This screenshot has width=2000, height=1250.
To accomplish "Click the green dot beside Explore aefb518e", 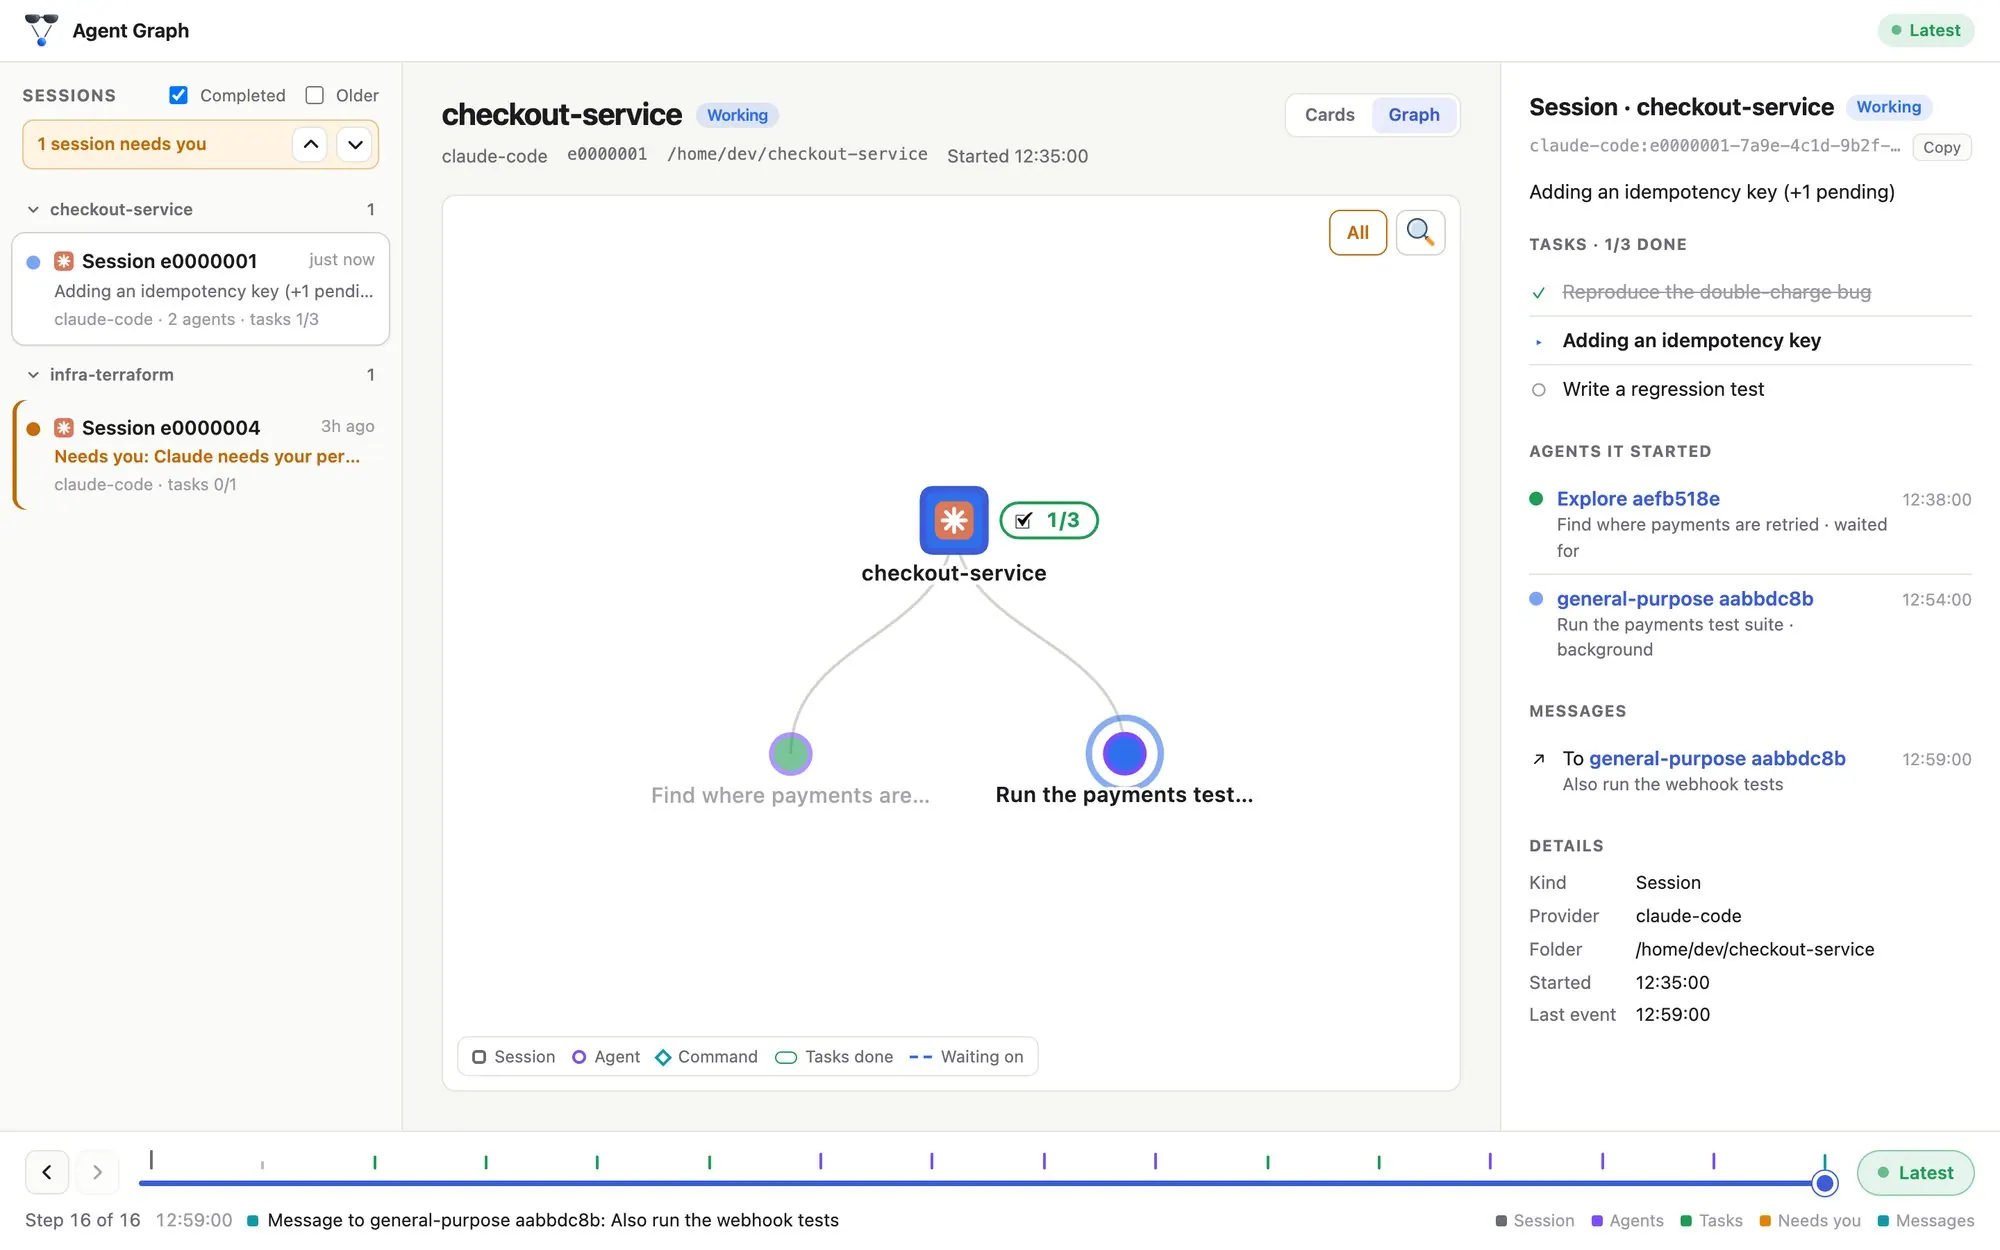I will click(1536, 498).
